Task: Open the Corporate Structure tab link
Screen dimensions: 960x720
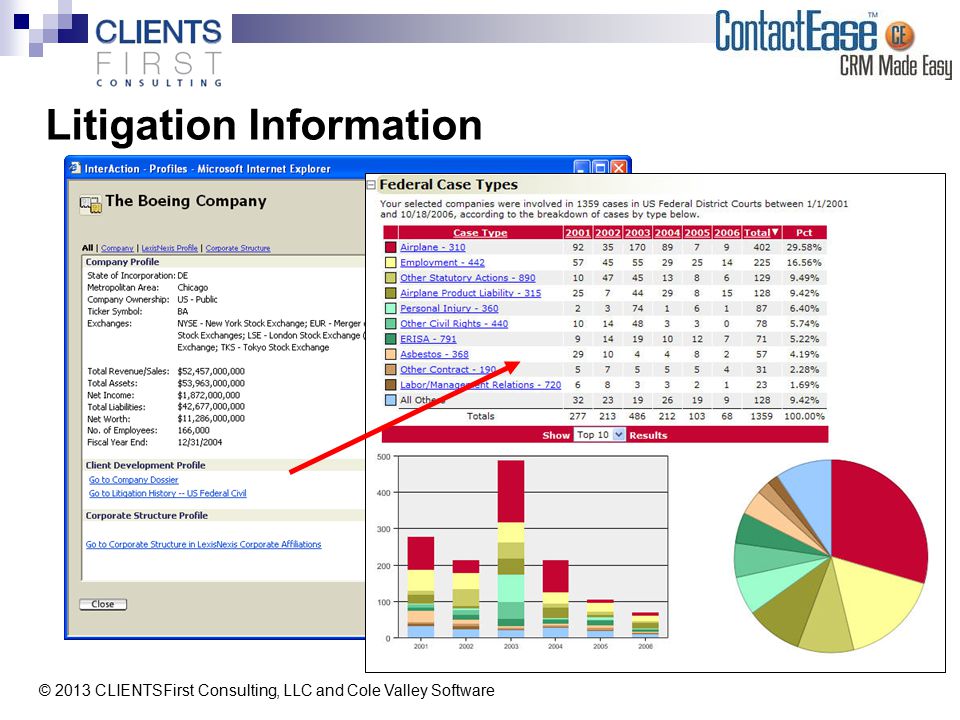Action: tap(238, 248)
